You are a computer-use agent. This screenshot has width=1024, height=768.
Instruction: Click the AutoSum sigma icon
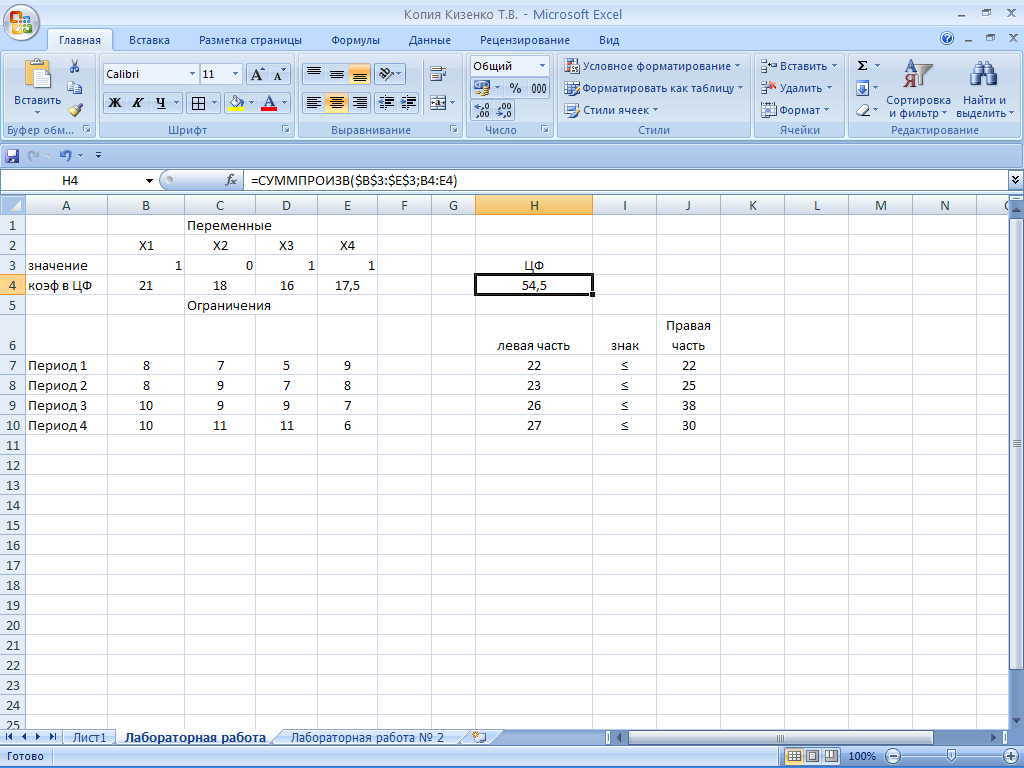pos(863,66)
